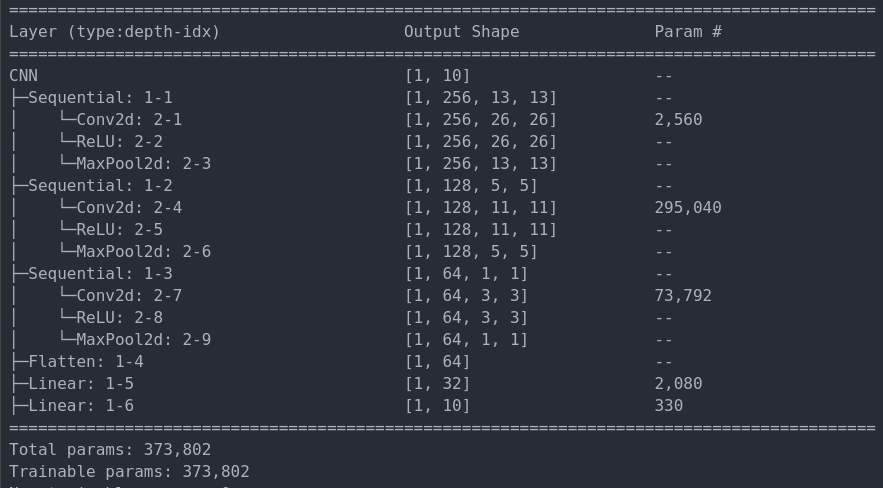Select the MaxPool2d: 2-3 layer entry
Screen dimensions: 883x488
pyautogui.click(x=143, y=164)
